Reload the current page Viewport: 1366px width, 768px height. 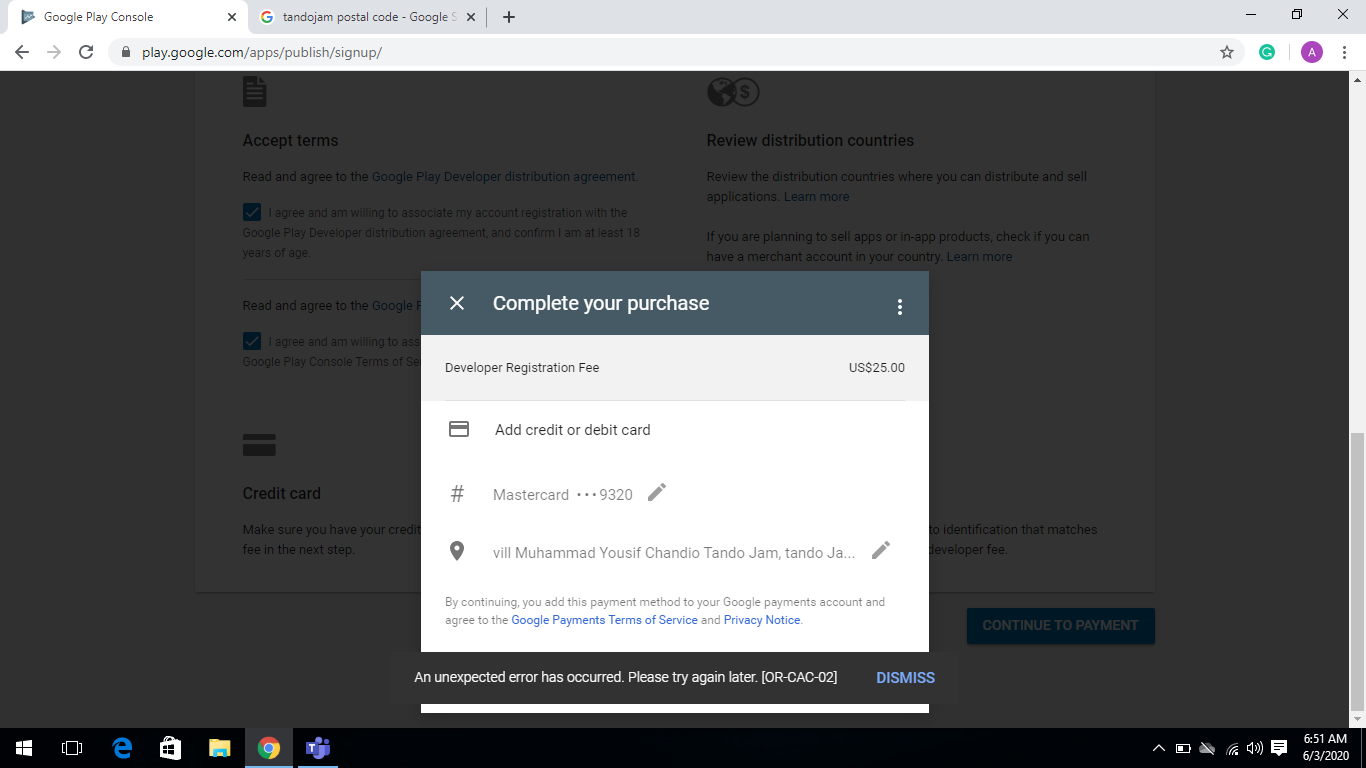click(x=86, y=52)
